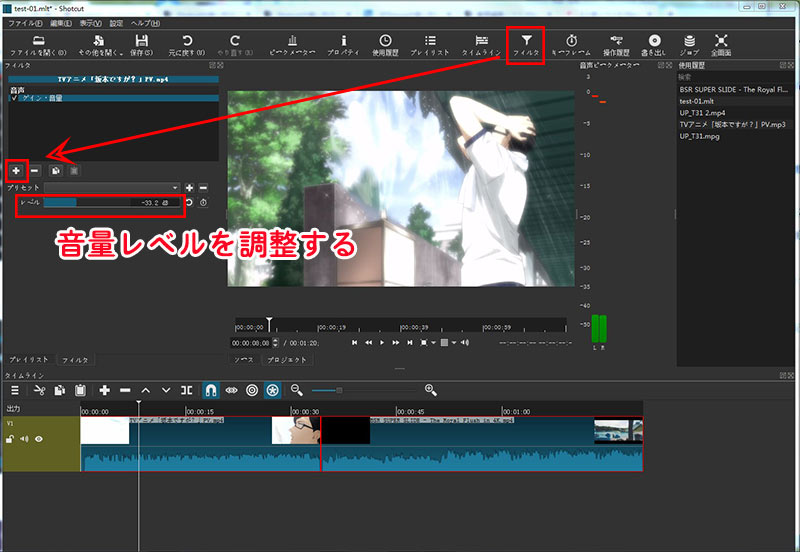Viewport: 800px width, 552px height.
Task: Toggle the Timeline panel from the toolbar
Action: pos(481,45)
